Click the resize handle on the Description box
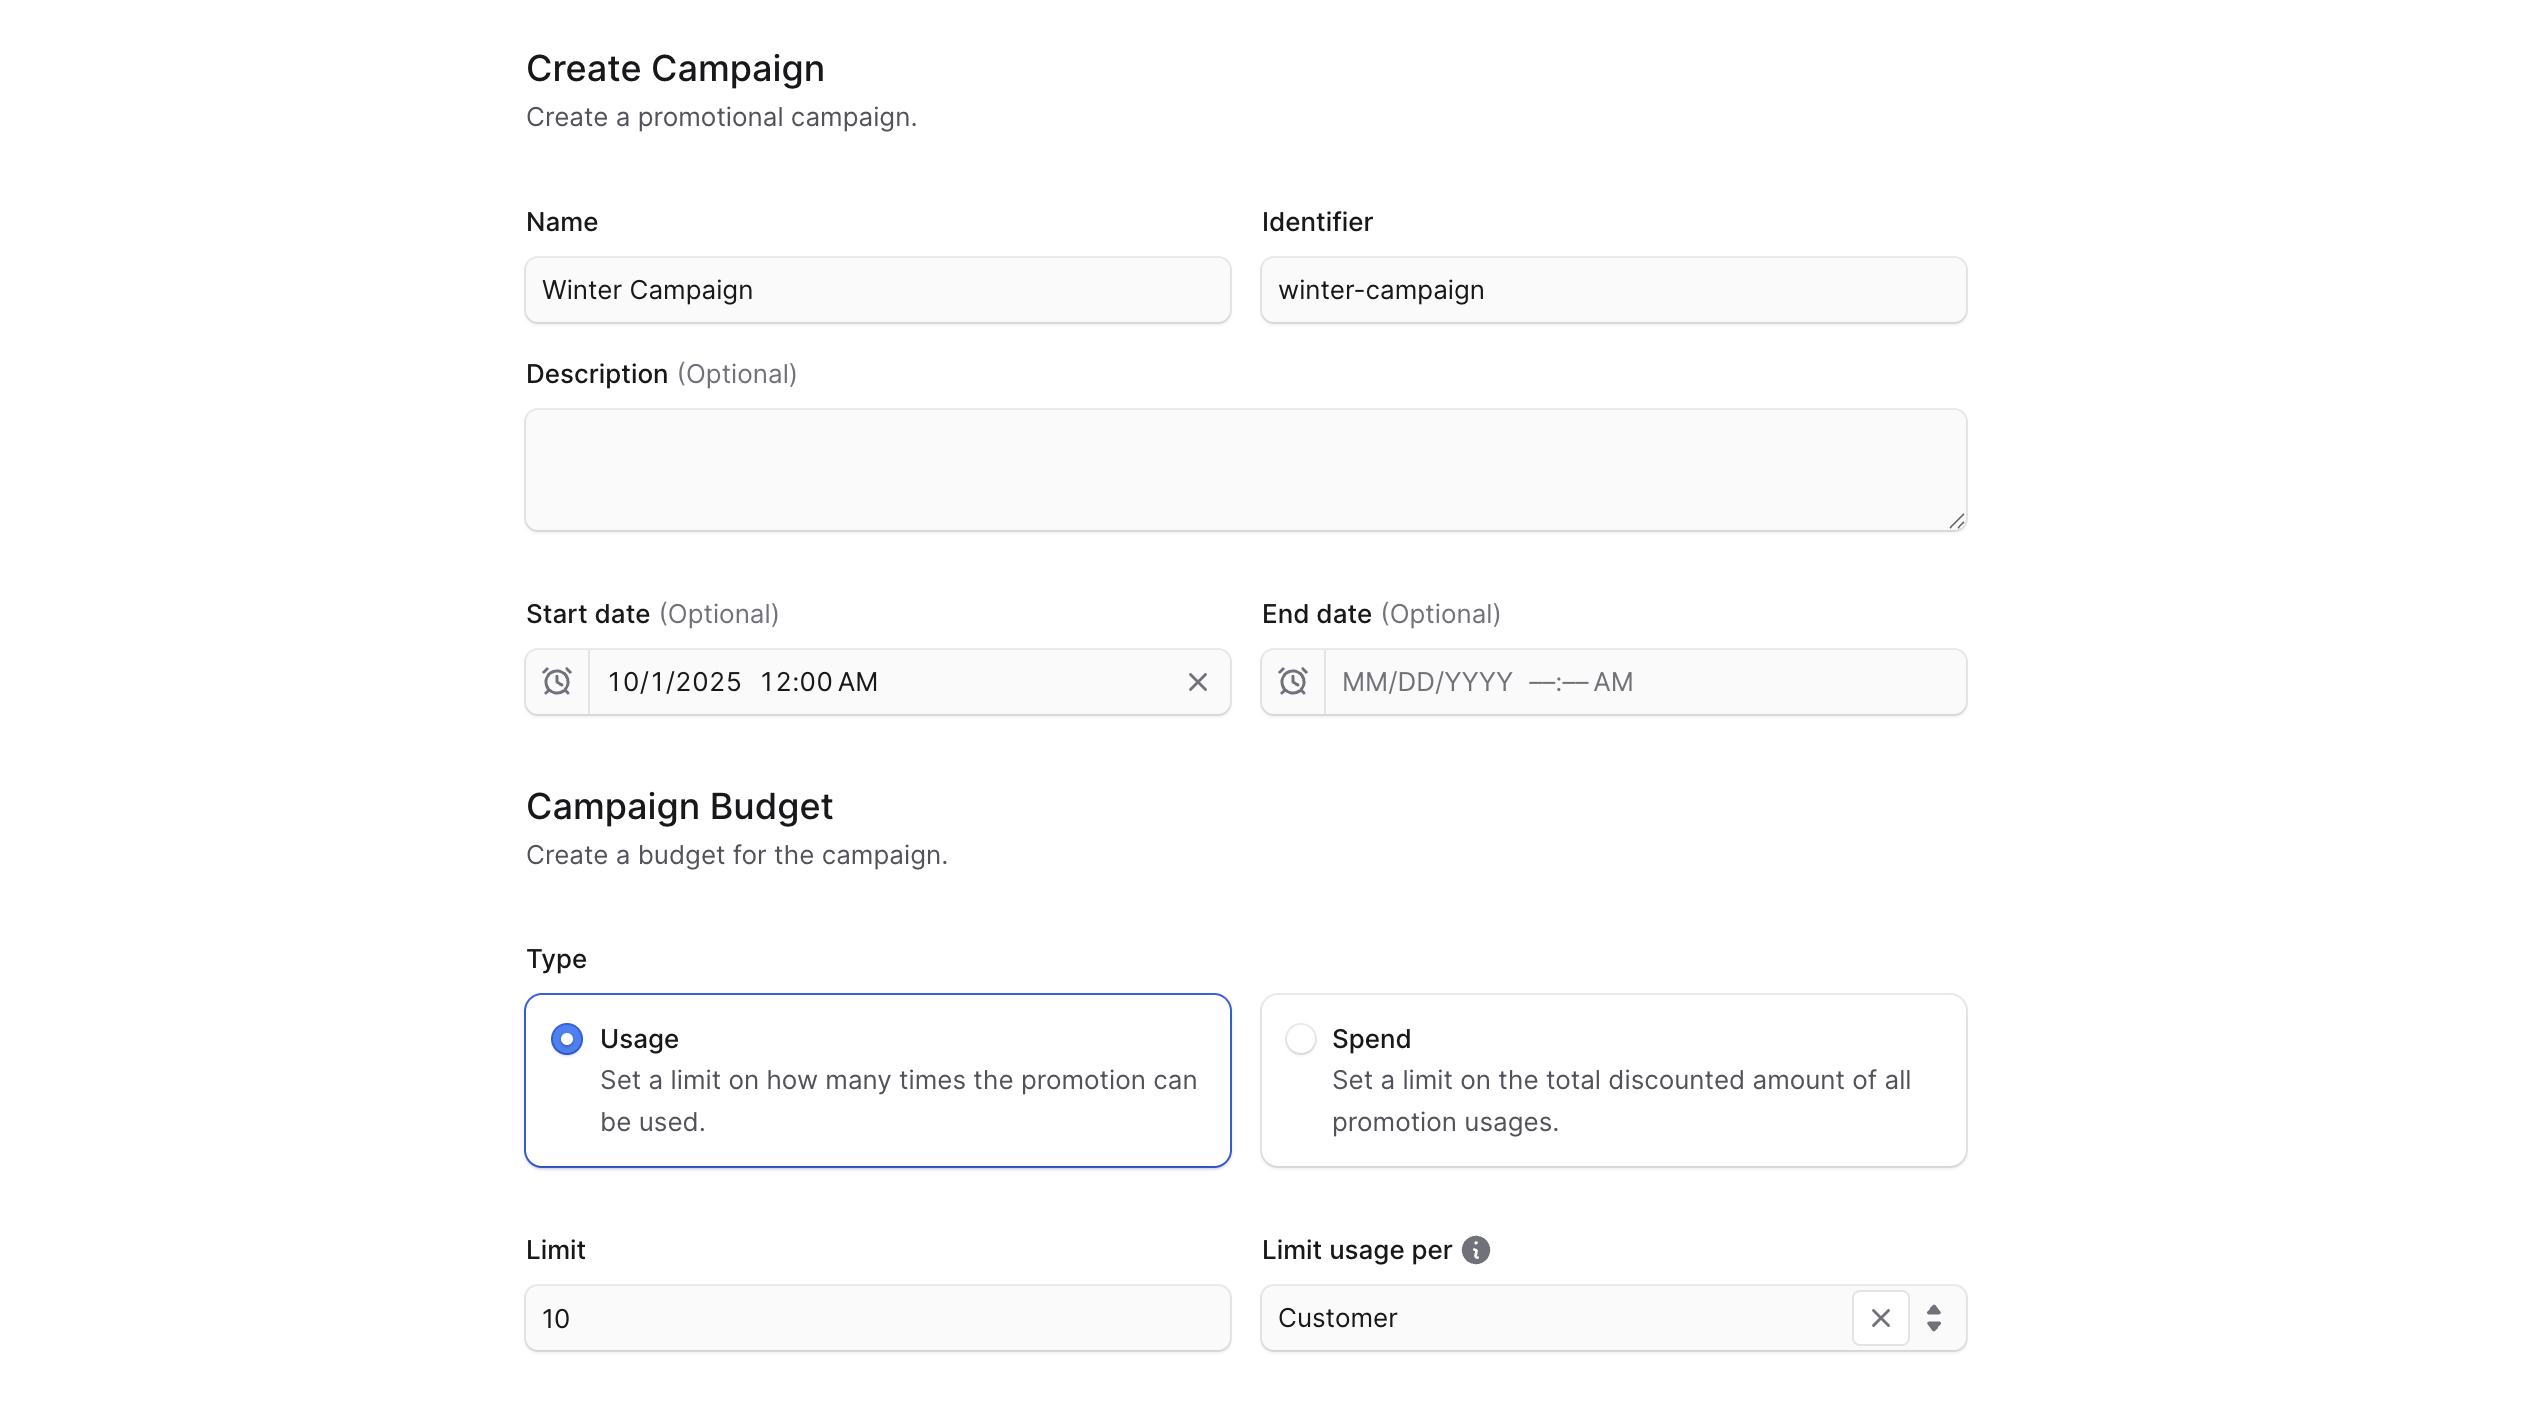Screen dimensions: 2538x1426 1957,522
